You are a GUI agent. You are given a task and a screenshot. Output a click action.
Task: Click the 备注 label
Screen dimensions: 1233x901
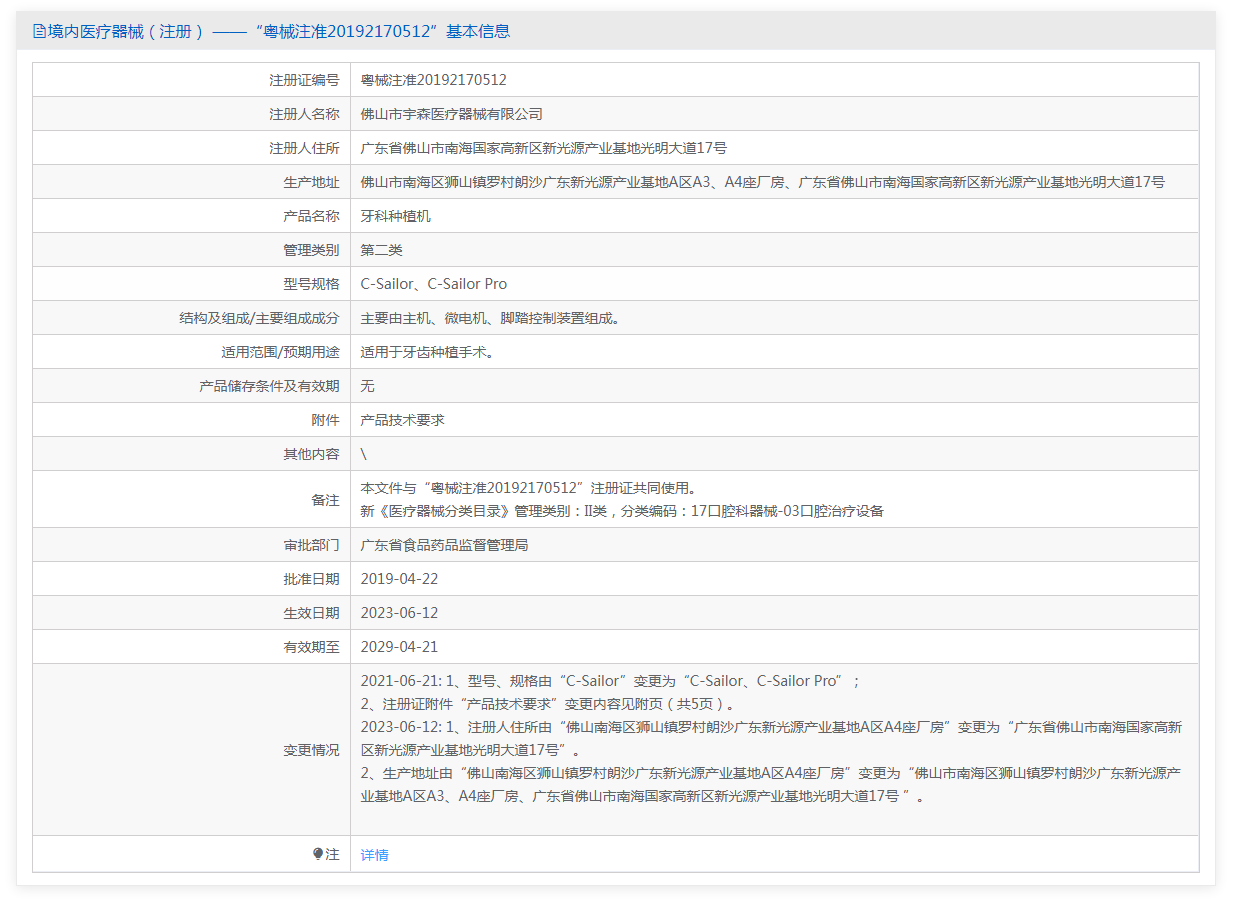(325, 499)
